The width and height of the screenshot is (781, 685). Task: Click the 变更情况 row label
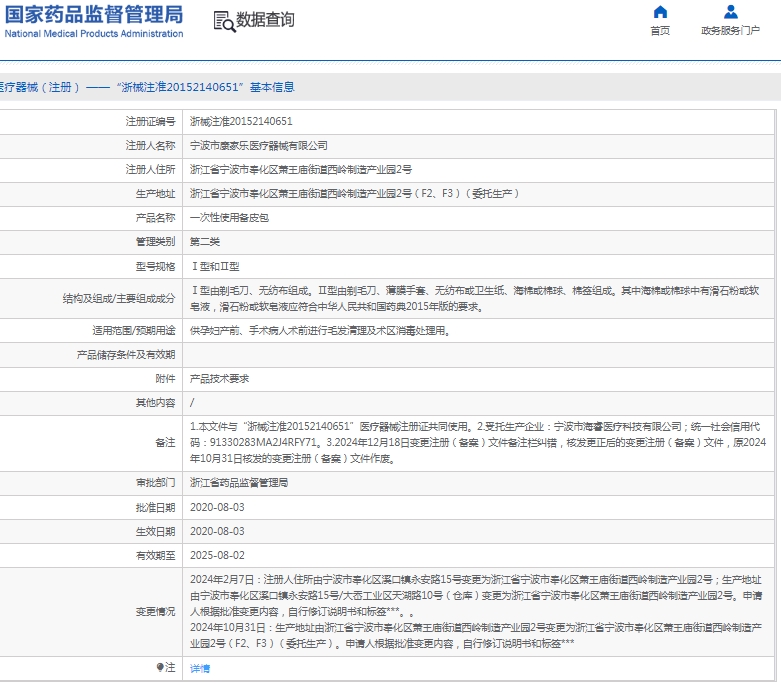click(155, 610)
